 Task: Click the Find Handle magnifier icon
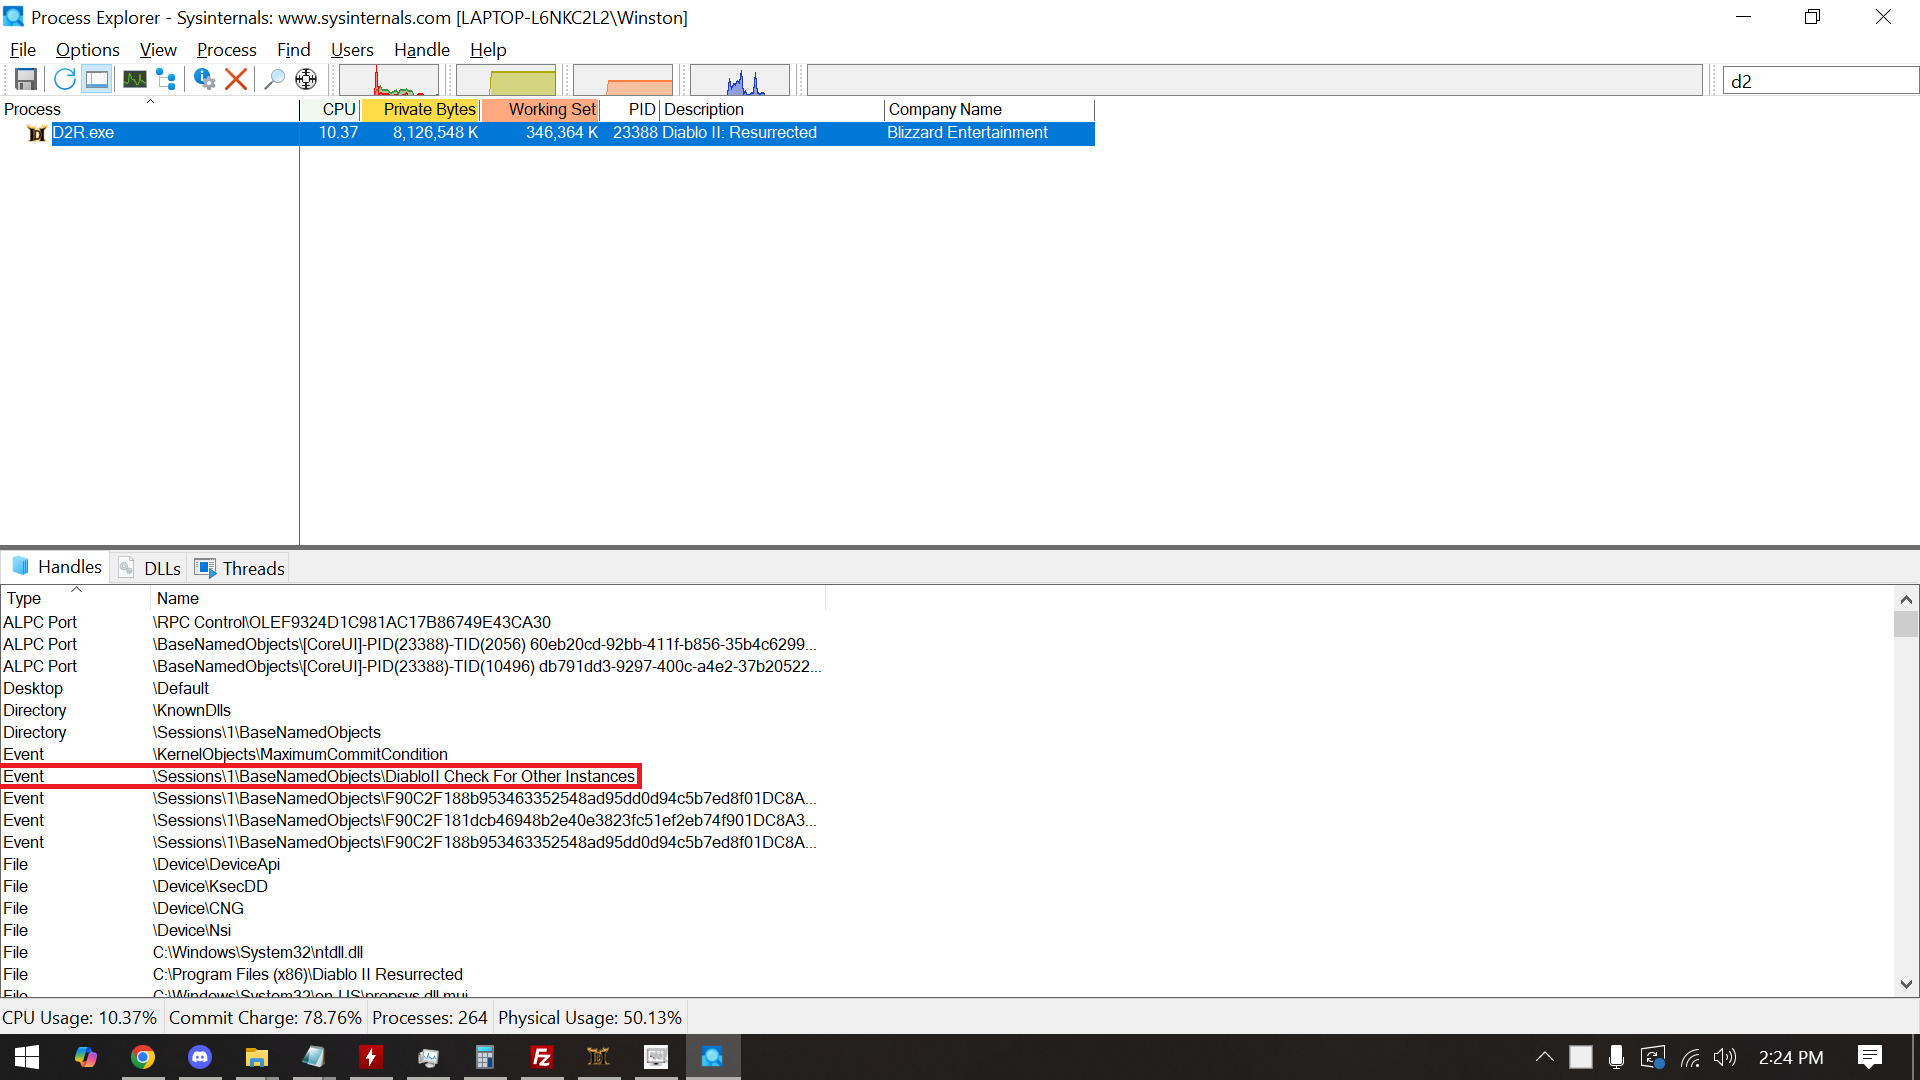(x=274, y=79)
